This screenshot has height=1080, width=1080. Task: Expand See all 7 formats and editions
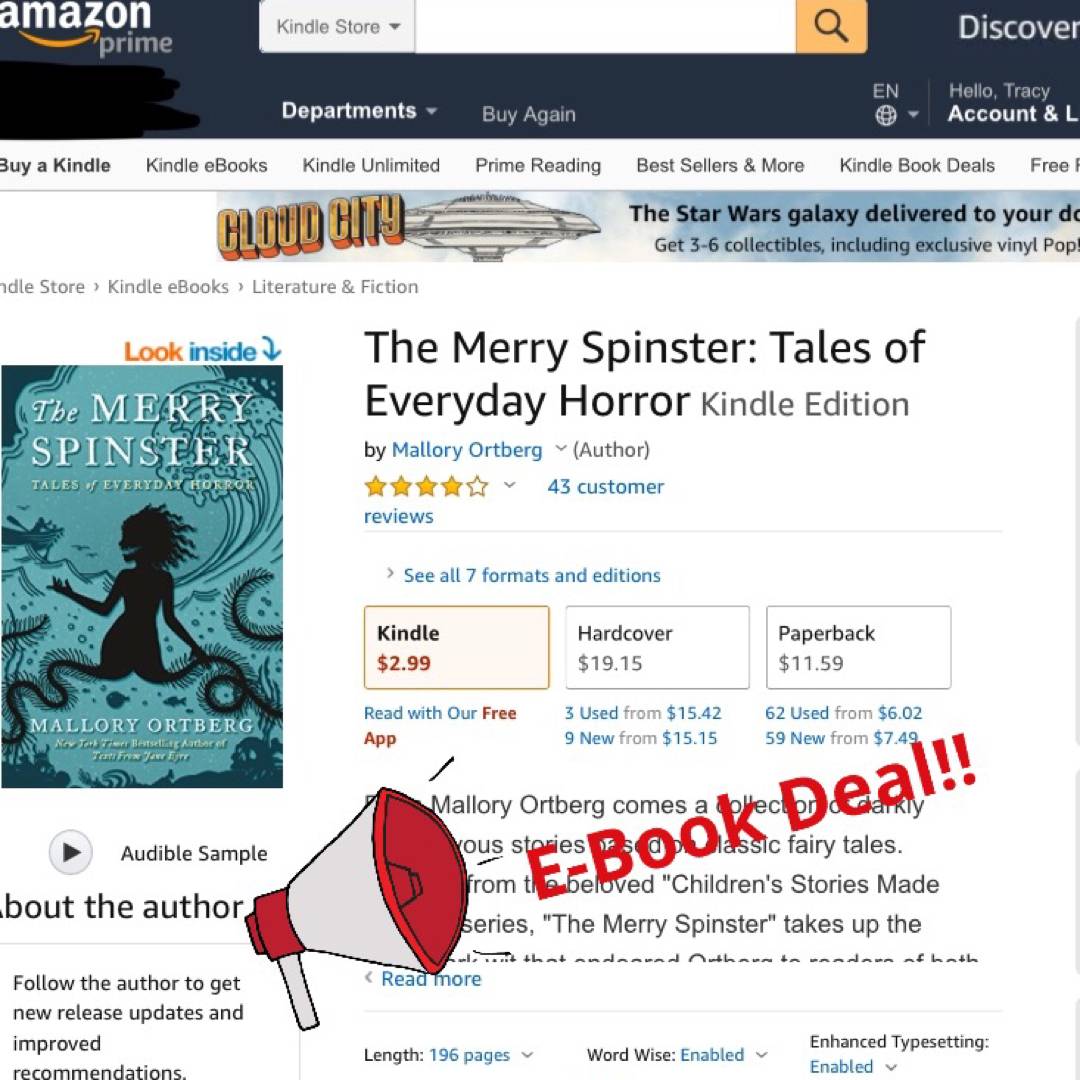[532, 575]
